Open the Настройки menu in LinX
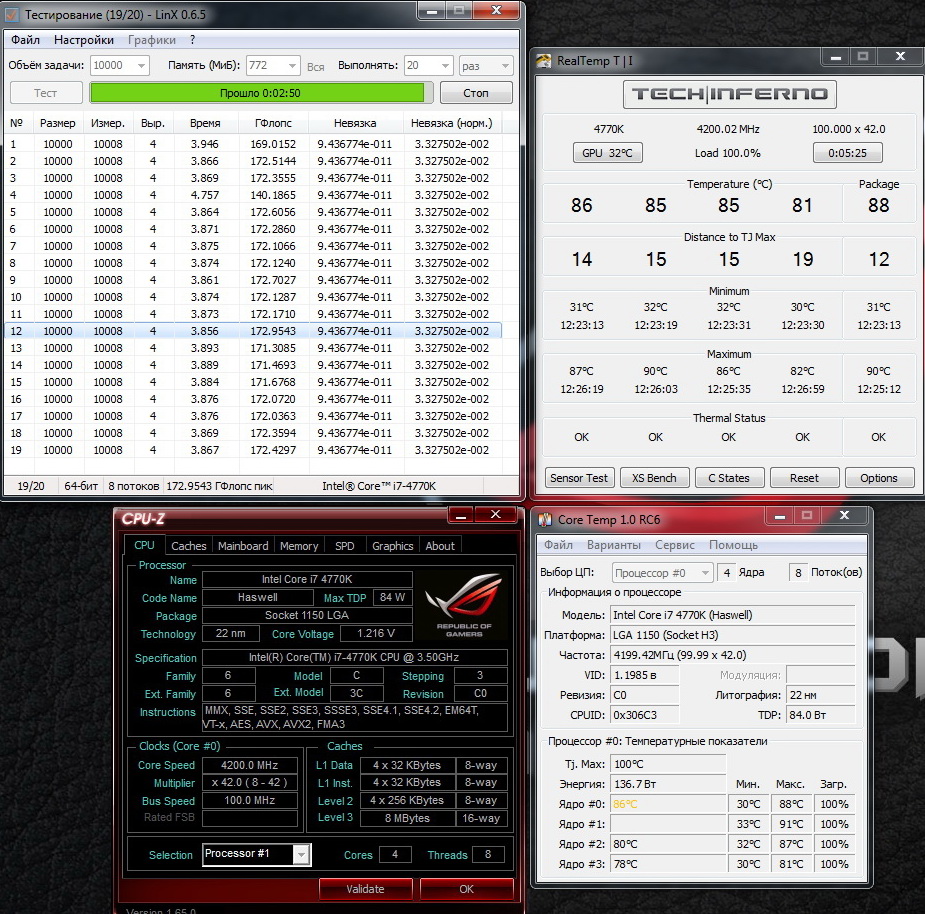The image size is (925, 914). coord(84,40)
